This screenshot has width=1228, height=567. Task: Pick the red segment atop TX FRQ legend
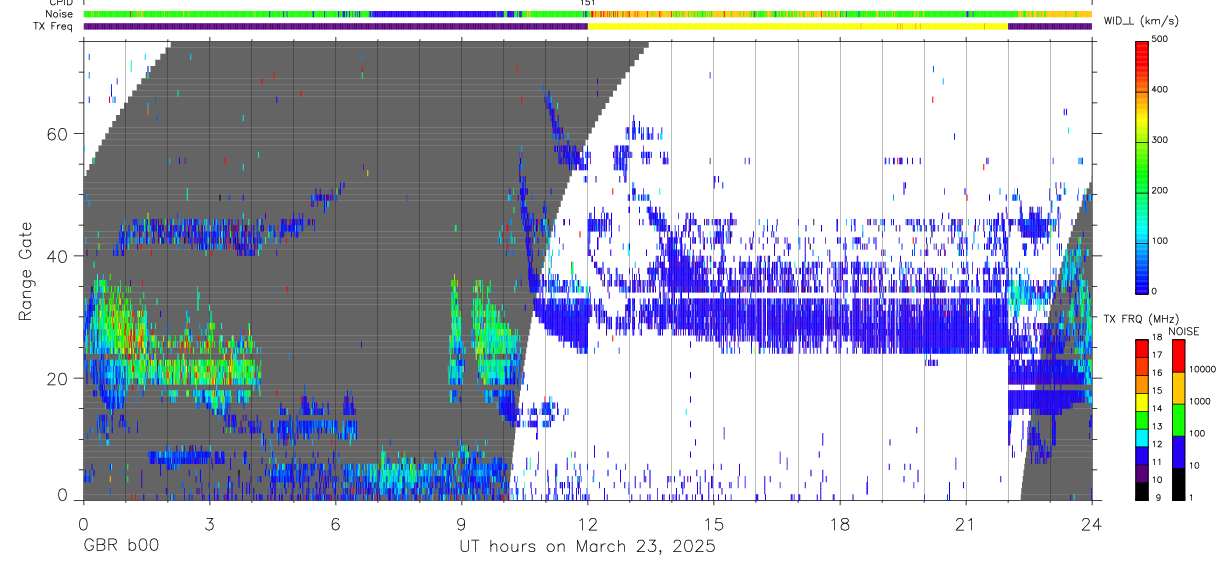[1142, 348]
